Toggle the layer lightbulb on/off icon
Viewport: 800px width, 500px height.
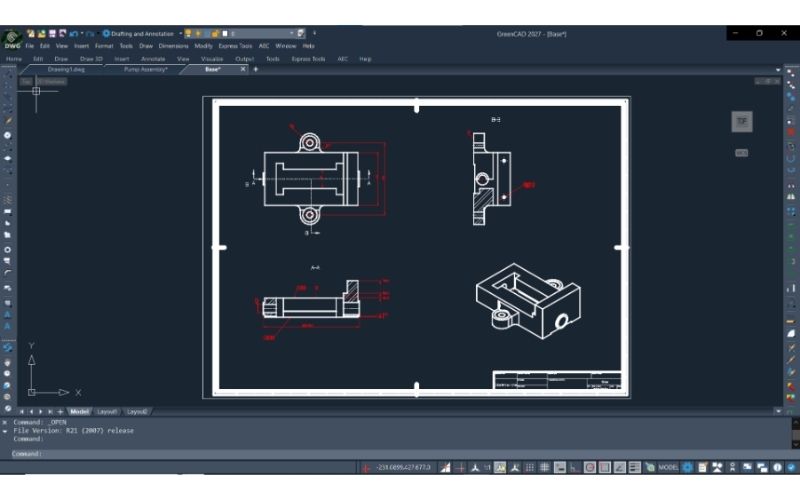188,34
